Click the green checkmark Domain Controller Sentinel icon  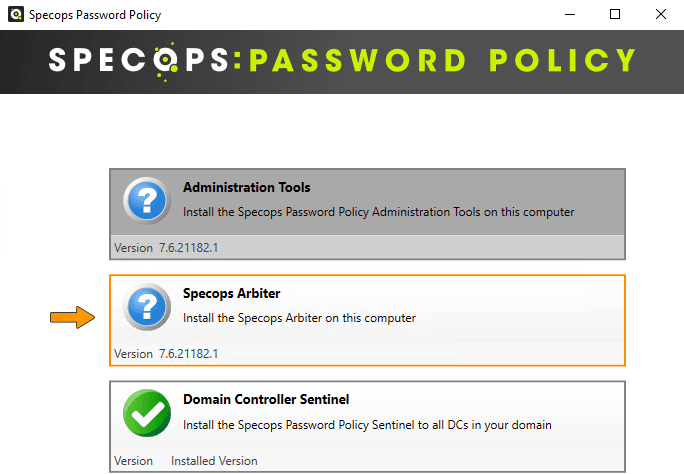[x=147, y=413]
